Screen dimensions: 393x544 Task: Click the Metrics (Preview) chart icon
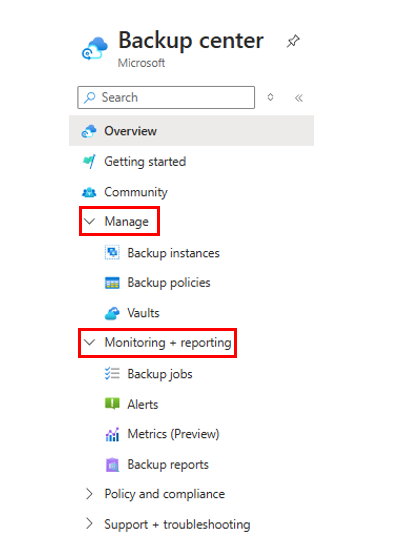[x=112, y=434]
